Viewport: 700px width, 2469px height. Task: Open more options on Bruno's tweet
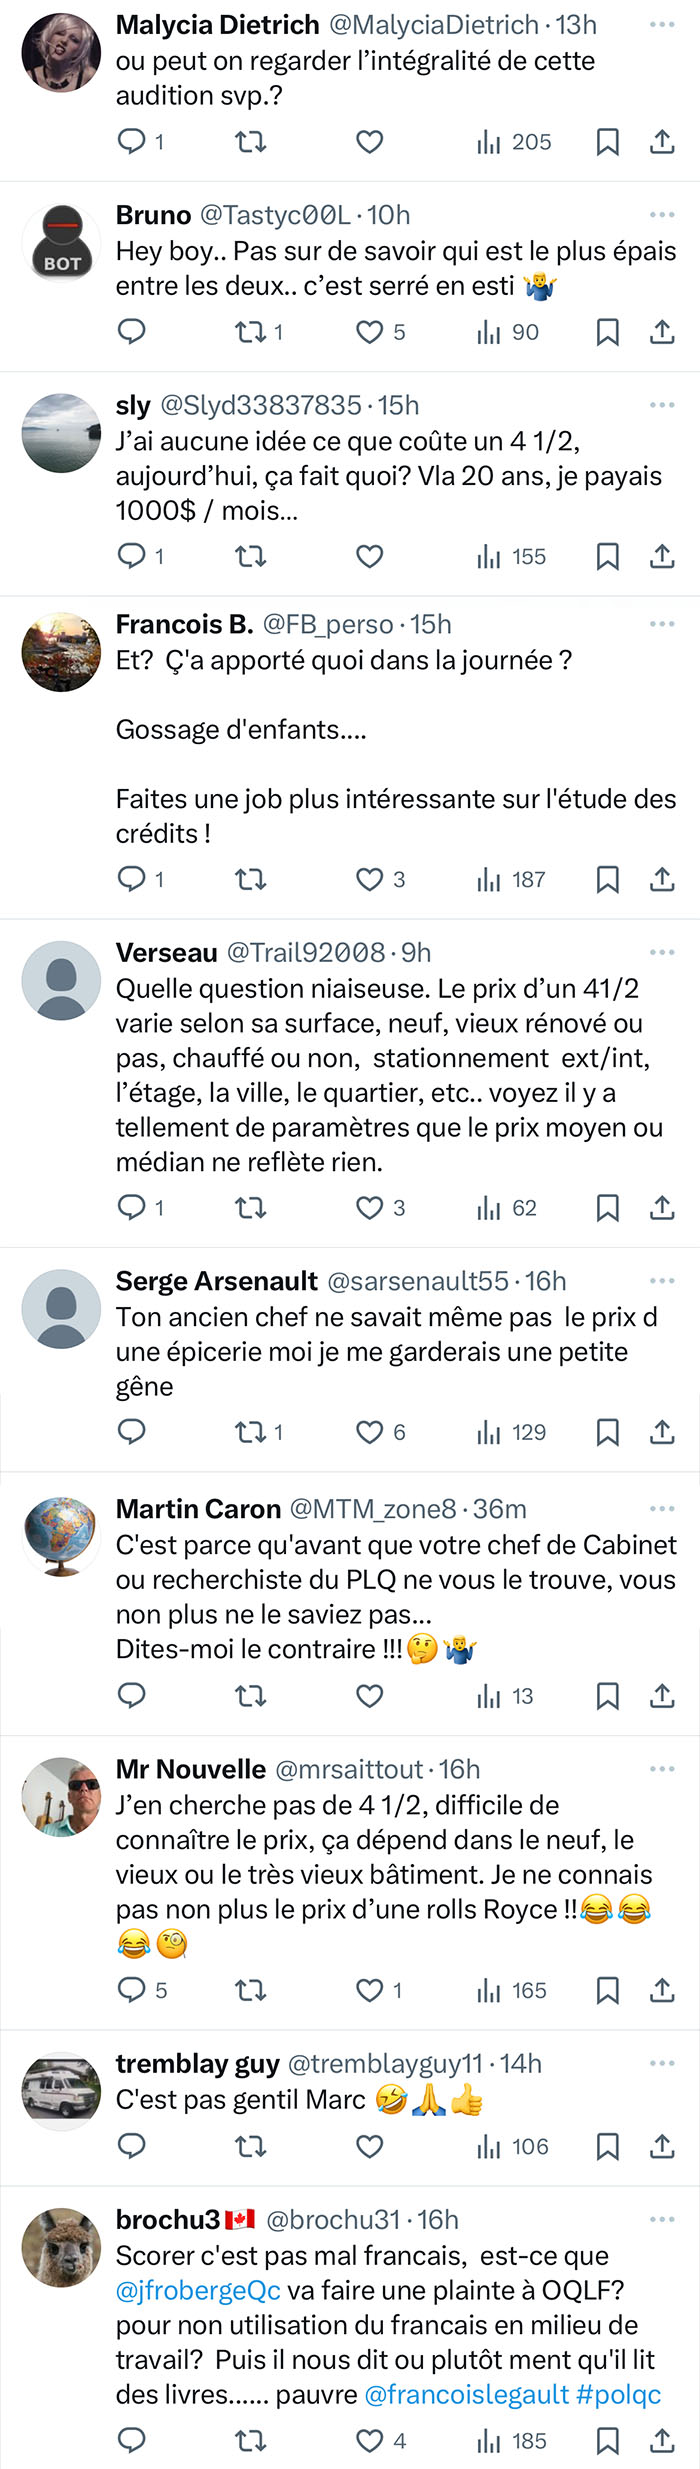[x=662, y=215]
